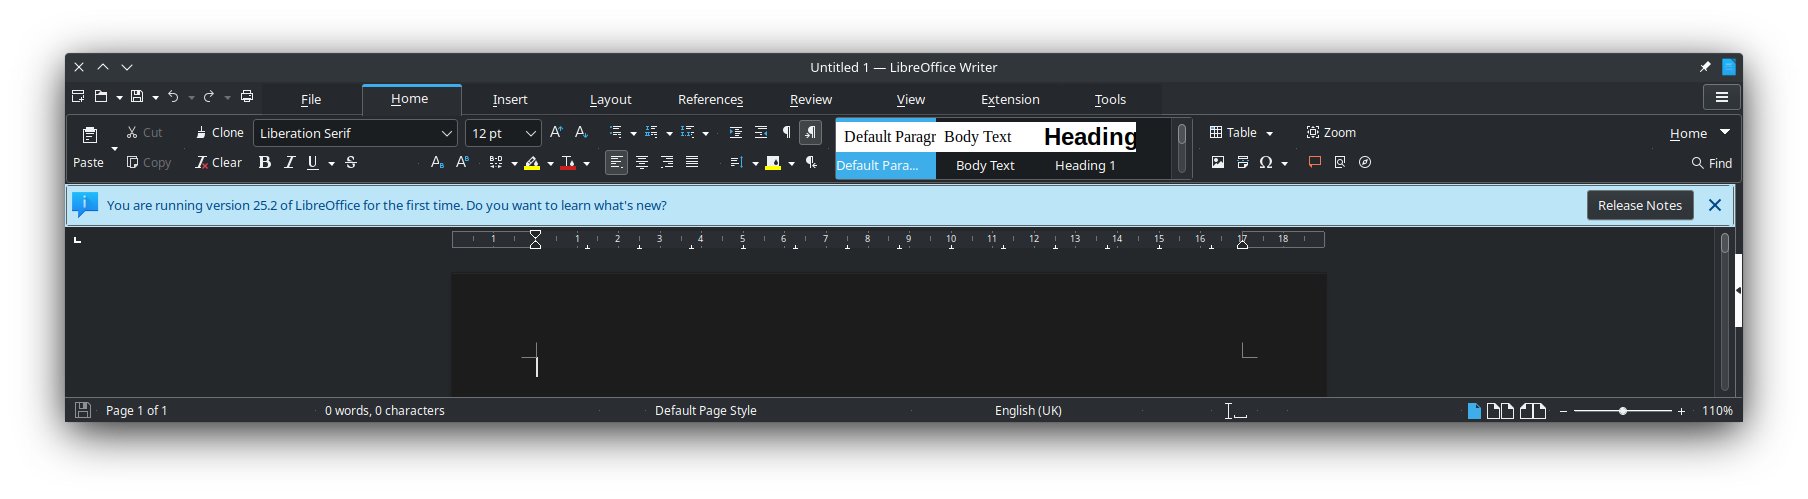
Task: Open the Layout tab
Action: click(610, 100)
